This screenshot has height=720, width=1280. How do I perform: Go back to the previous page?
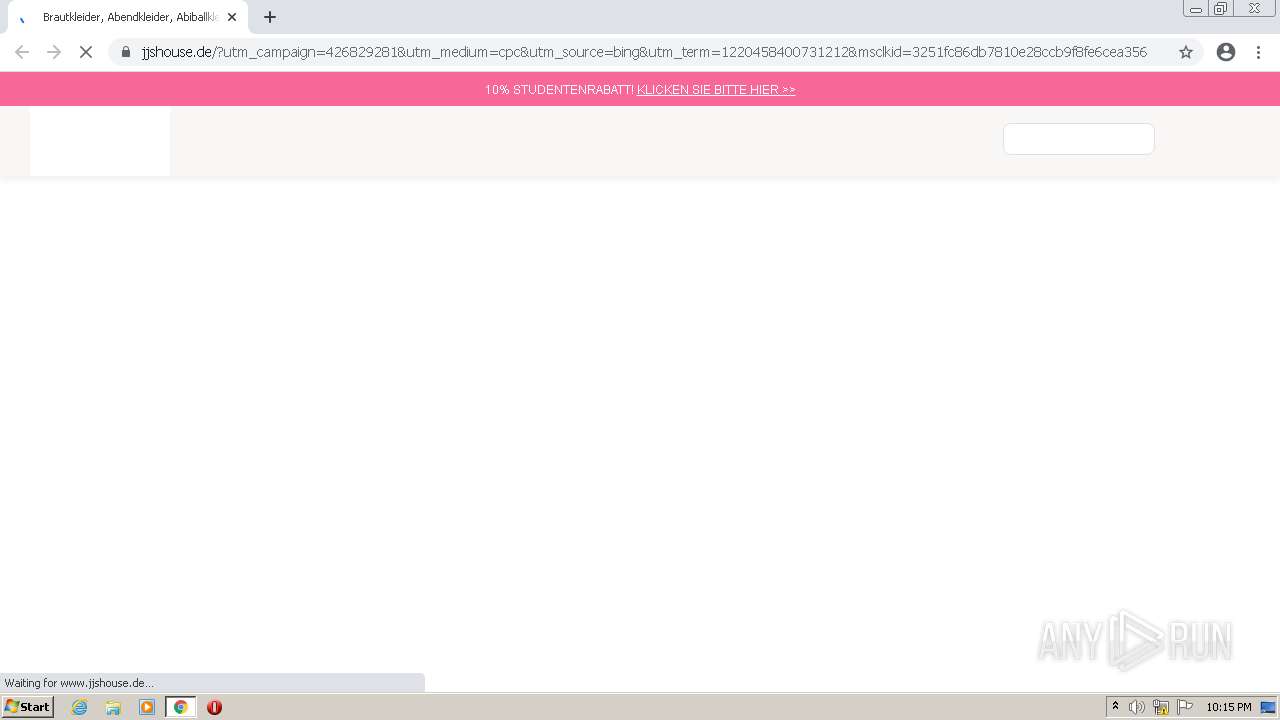22,52
